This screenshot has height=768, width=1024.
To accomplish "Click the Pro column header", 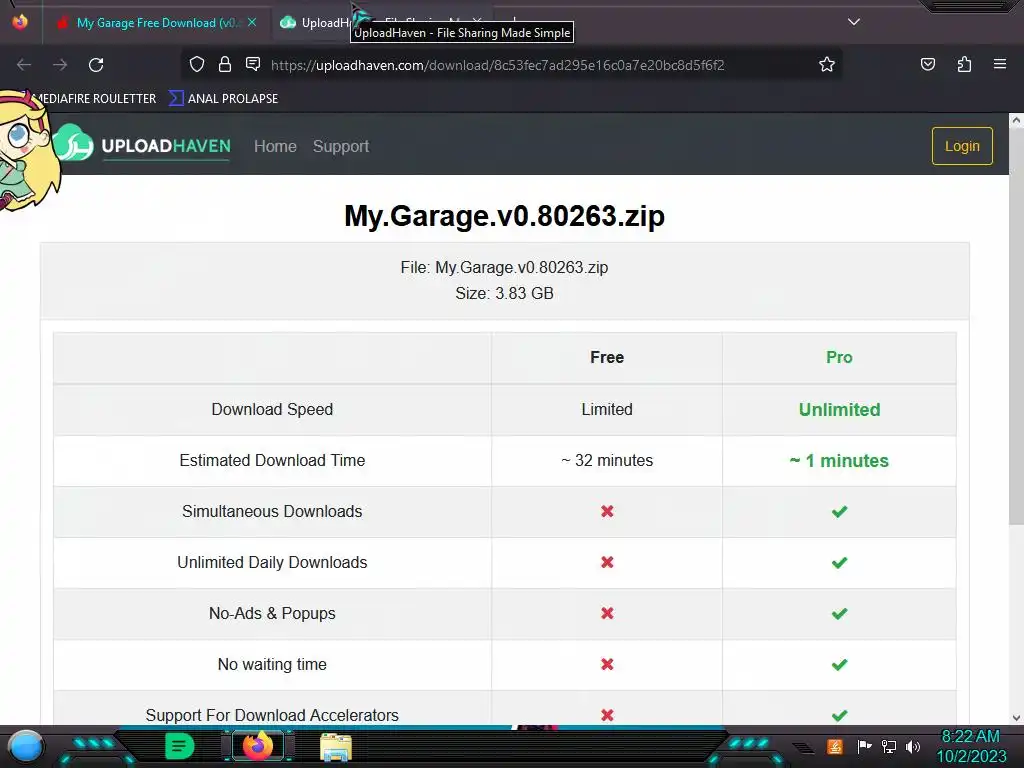I will 839,357.
